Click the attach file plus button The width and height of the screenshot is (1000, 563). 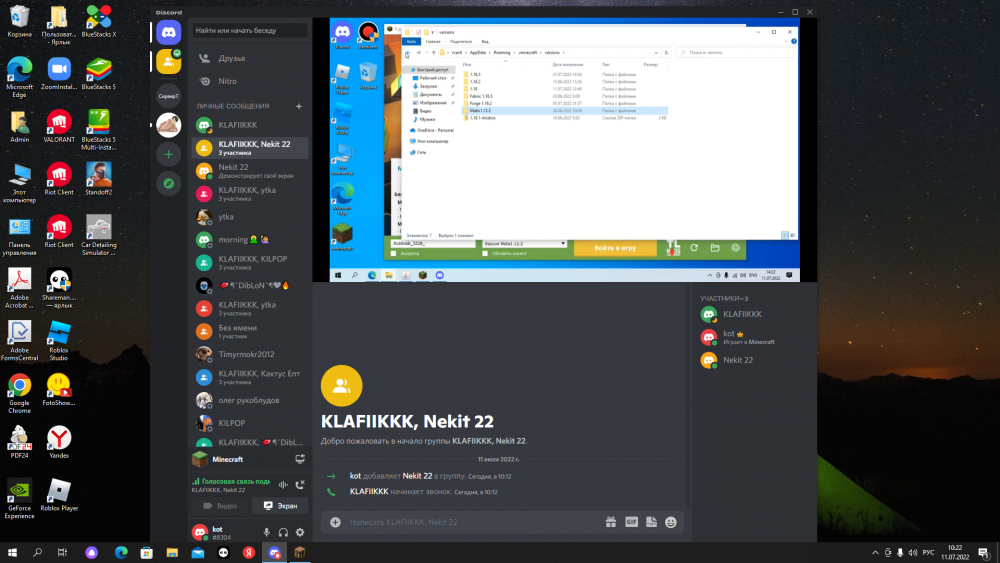pyautogui.click(x=335, y=522)
